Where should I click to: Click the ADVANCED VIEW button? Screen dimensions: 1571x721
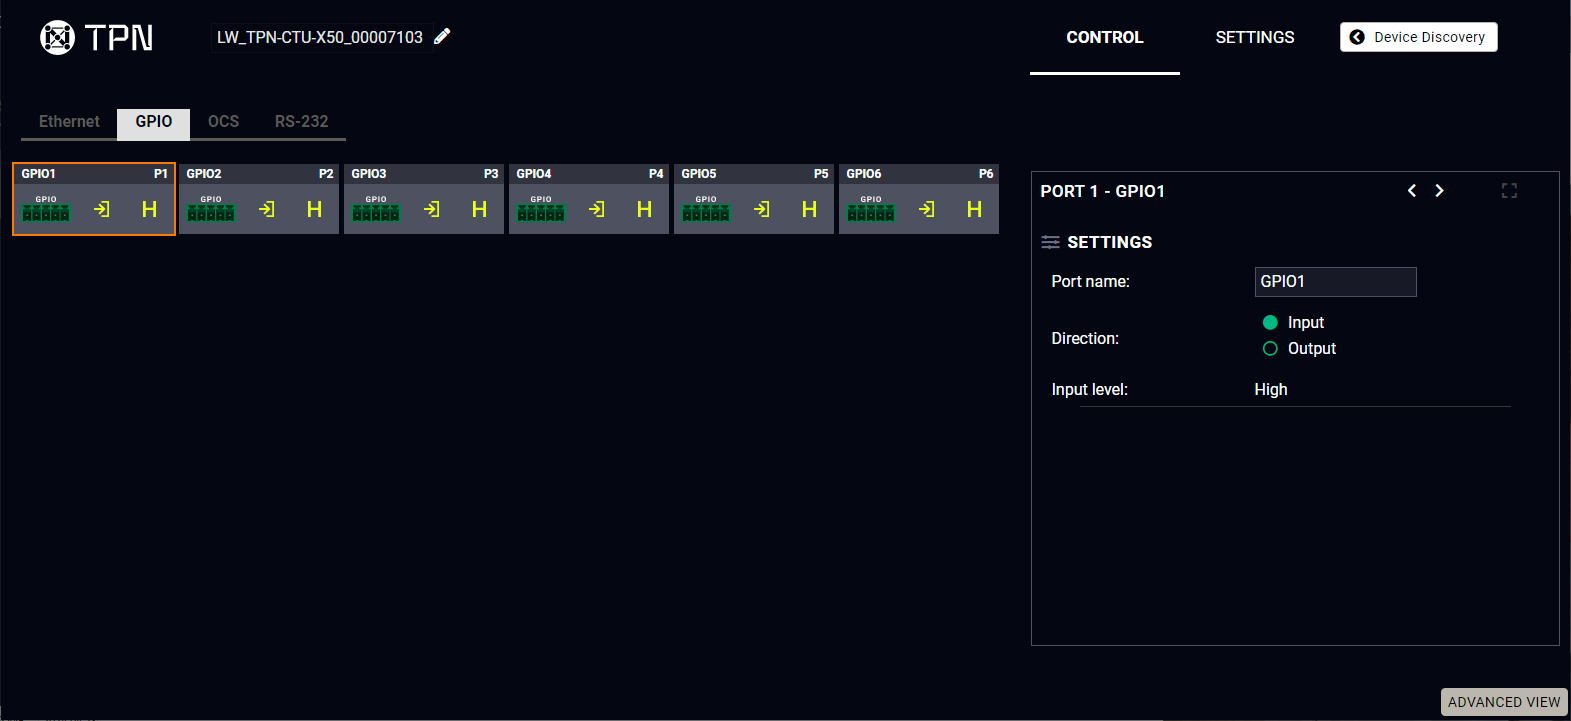(x=1503, y=702)
